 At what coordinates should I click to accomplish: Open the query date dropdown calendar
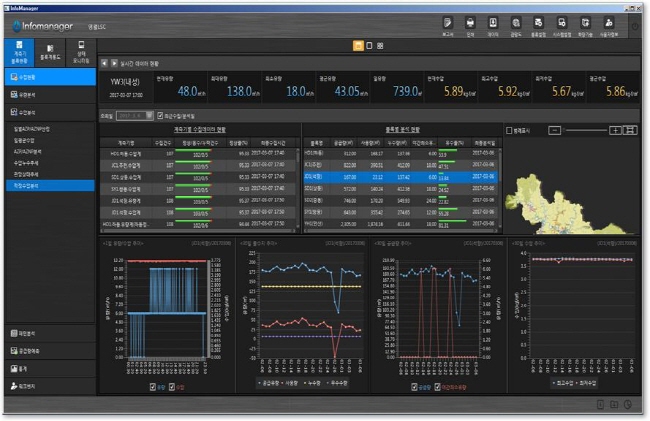tap(149, 116)
